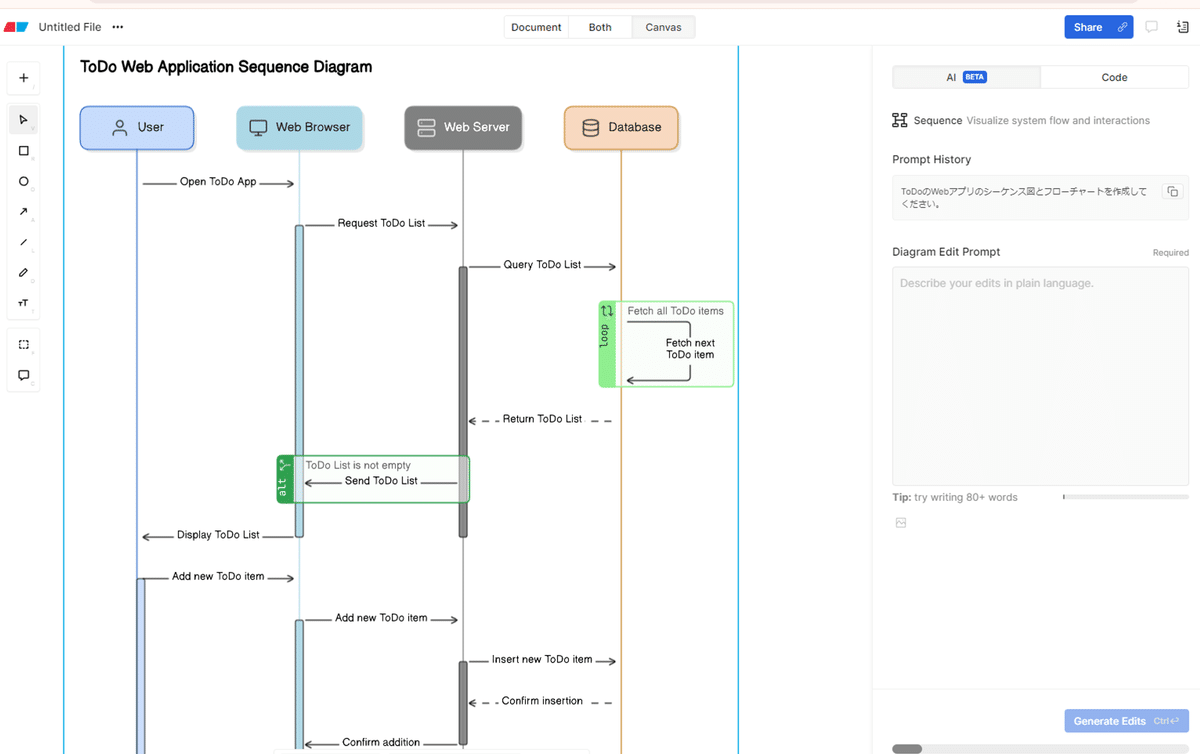1200x754 pixels.
Task: Select the 'Send ToDo List' message label
Action: (x=381, y=481)
